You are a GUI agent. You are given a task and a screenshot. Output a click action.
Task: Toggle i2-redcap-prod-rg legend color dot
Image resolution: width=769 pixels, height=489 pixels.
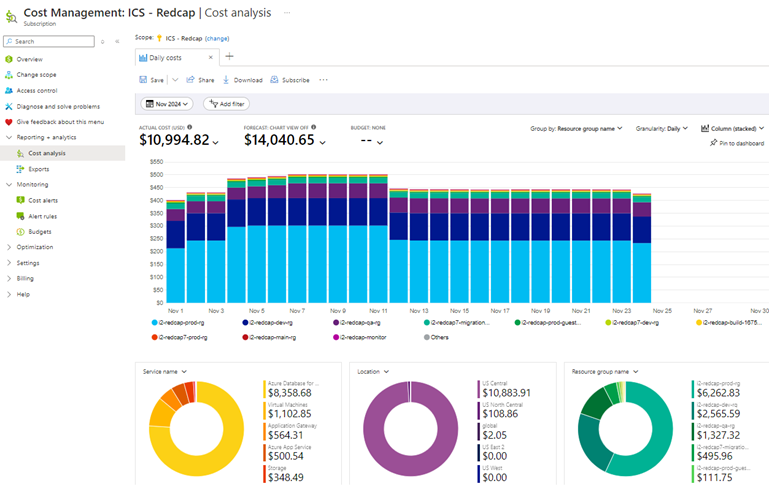tap(154, 323)
